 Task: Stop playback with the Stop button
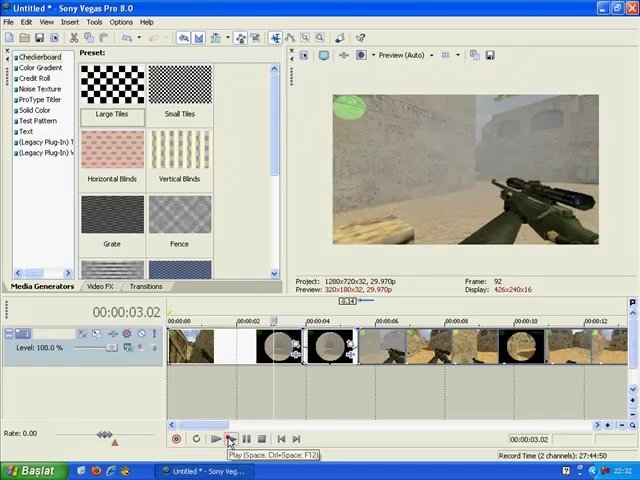pos(262,439)
